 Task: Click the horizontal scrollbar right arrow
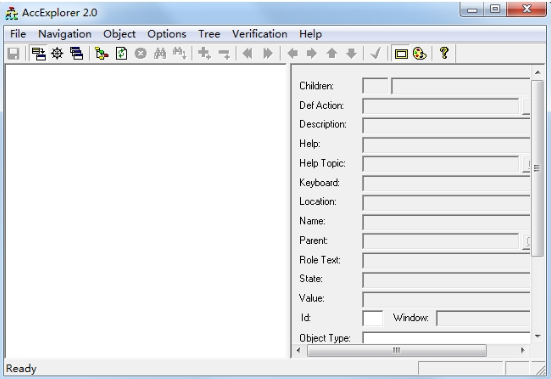pos(523,350)
